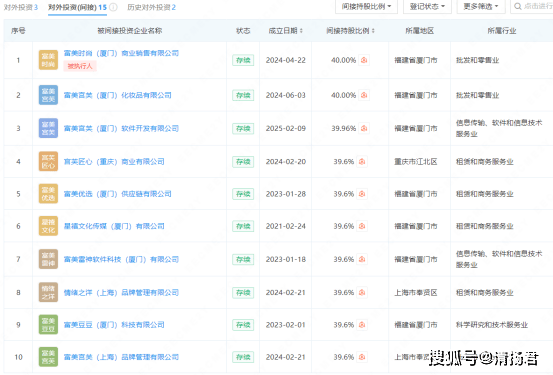Click the 39.96% shareholding value
Screen dimensions: 553x375
point(344,128)
